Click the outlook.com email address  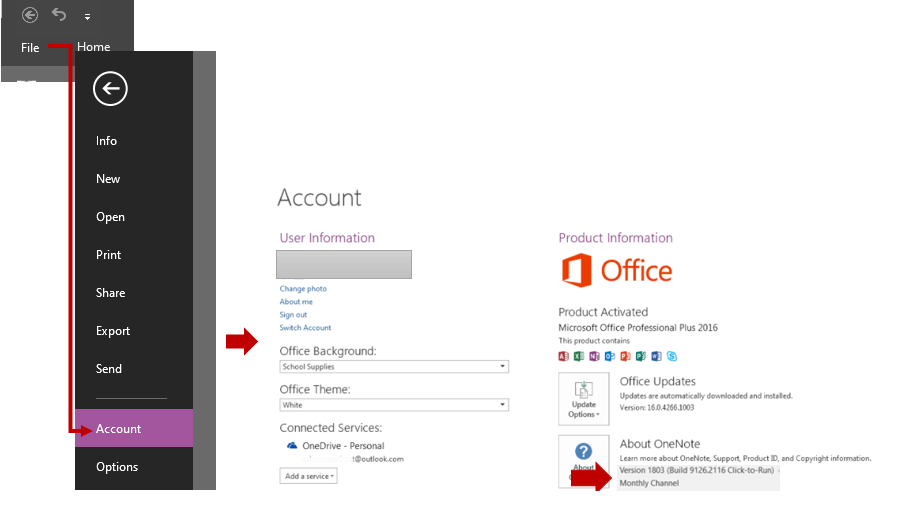(x=353, y=459)
